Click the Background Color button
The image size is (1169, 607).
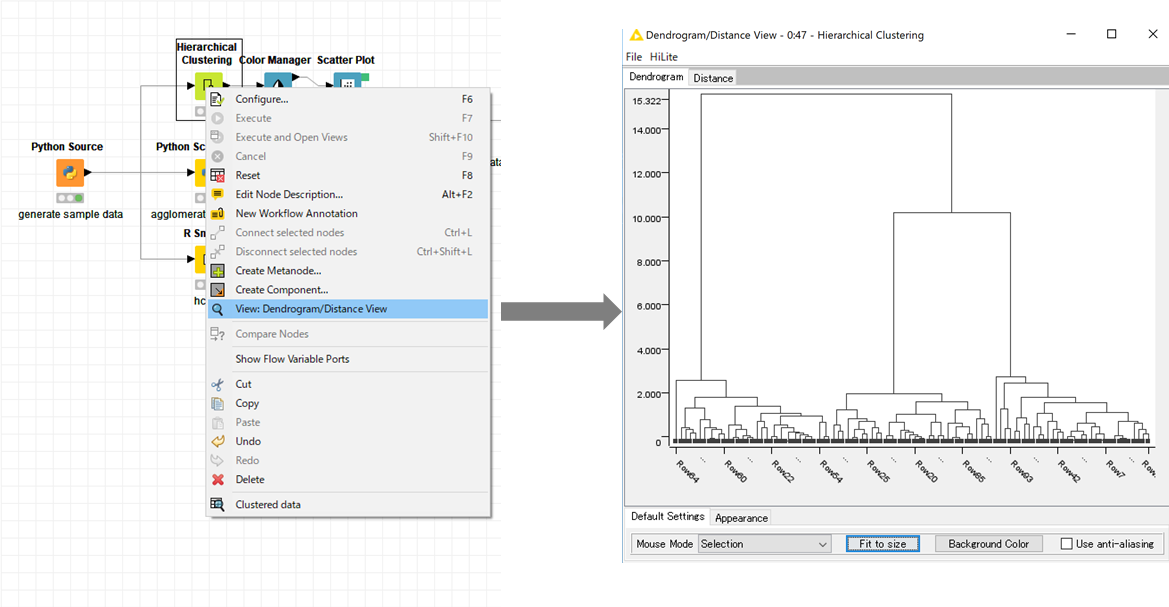tap(989, 544)
